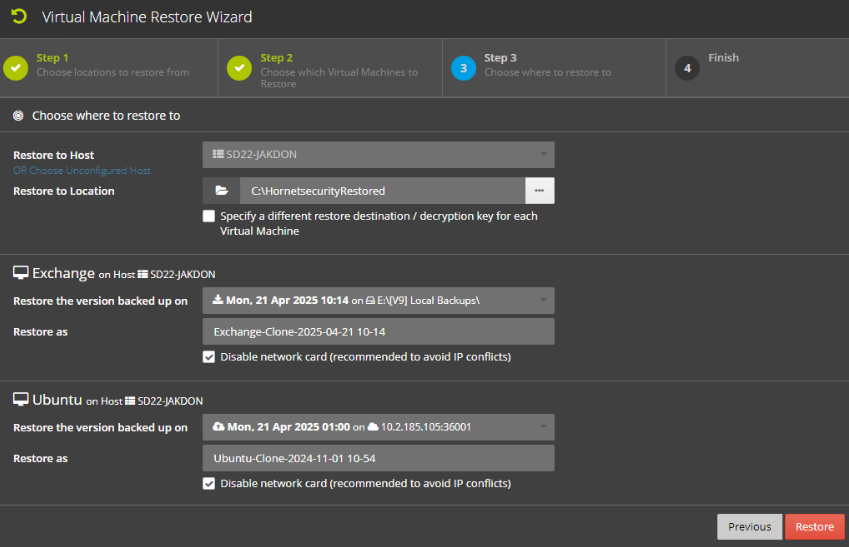The image size is (849, 547).
Task: Enable different restore destination per Virtual Machine
Action: point(208,216)
